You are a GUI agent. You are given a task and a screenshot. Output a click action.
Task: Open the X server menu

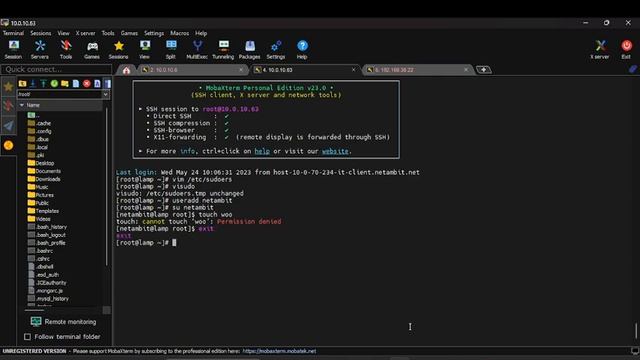click(x=85, y=33)
